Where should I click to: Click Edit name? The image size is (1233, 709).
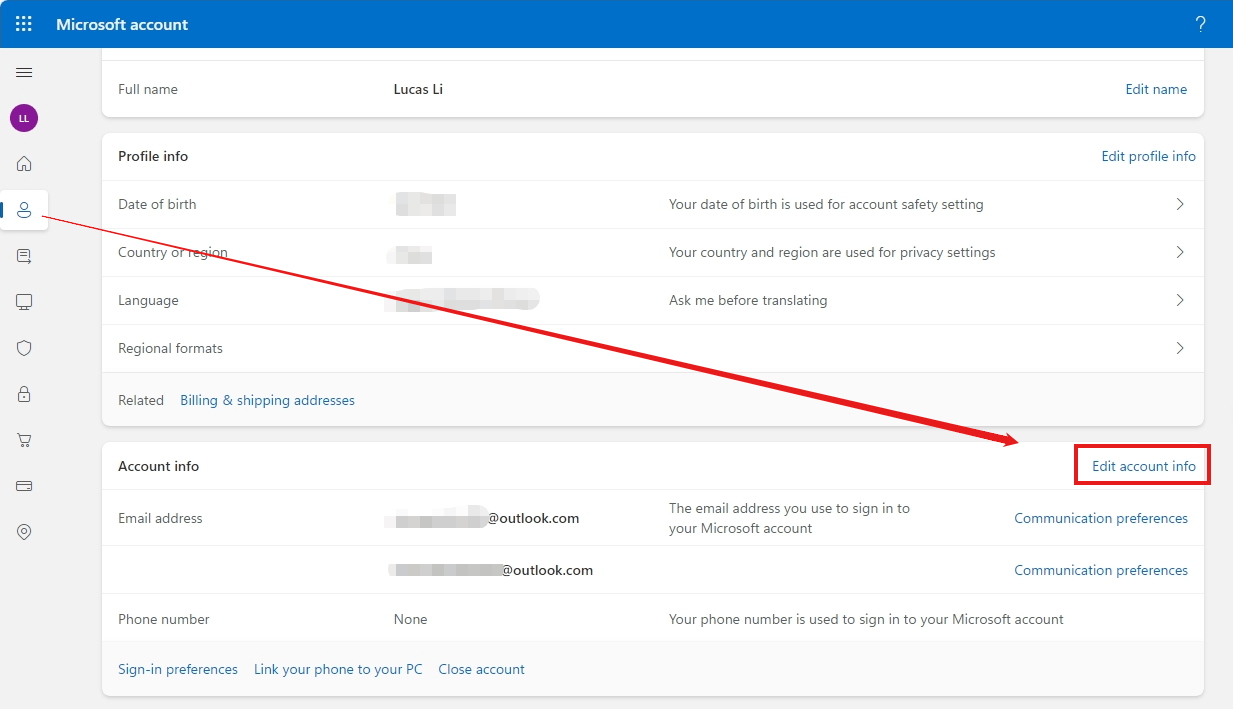tap(1156, 89)
